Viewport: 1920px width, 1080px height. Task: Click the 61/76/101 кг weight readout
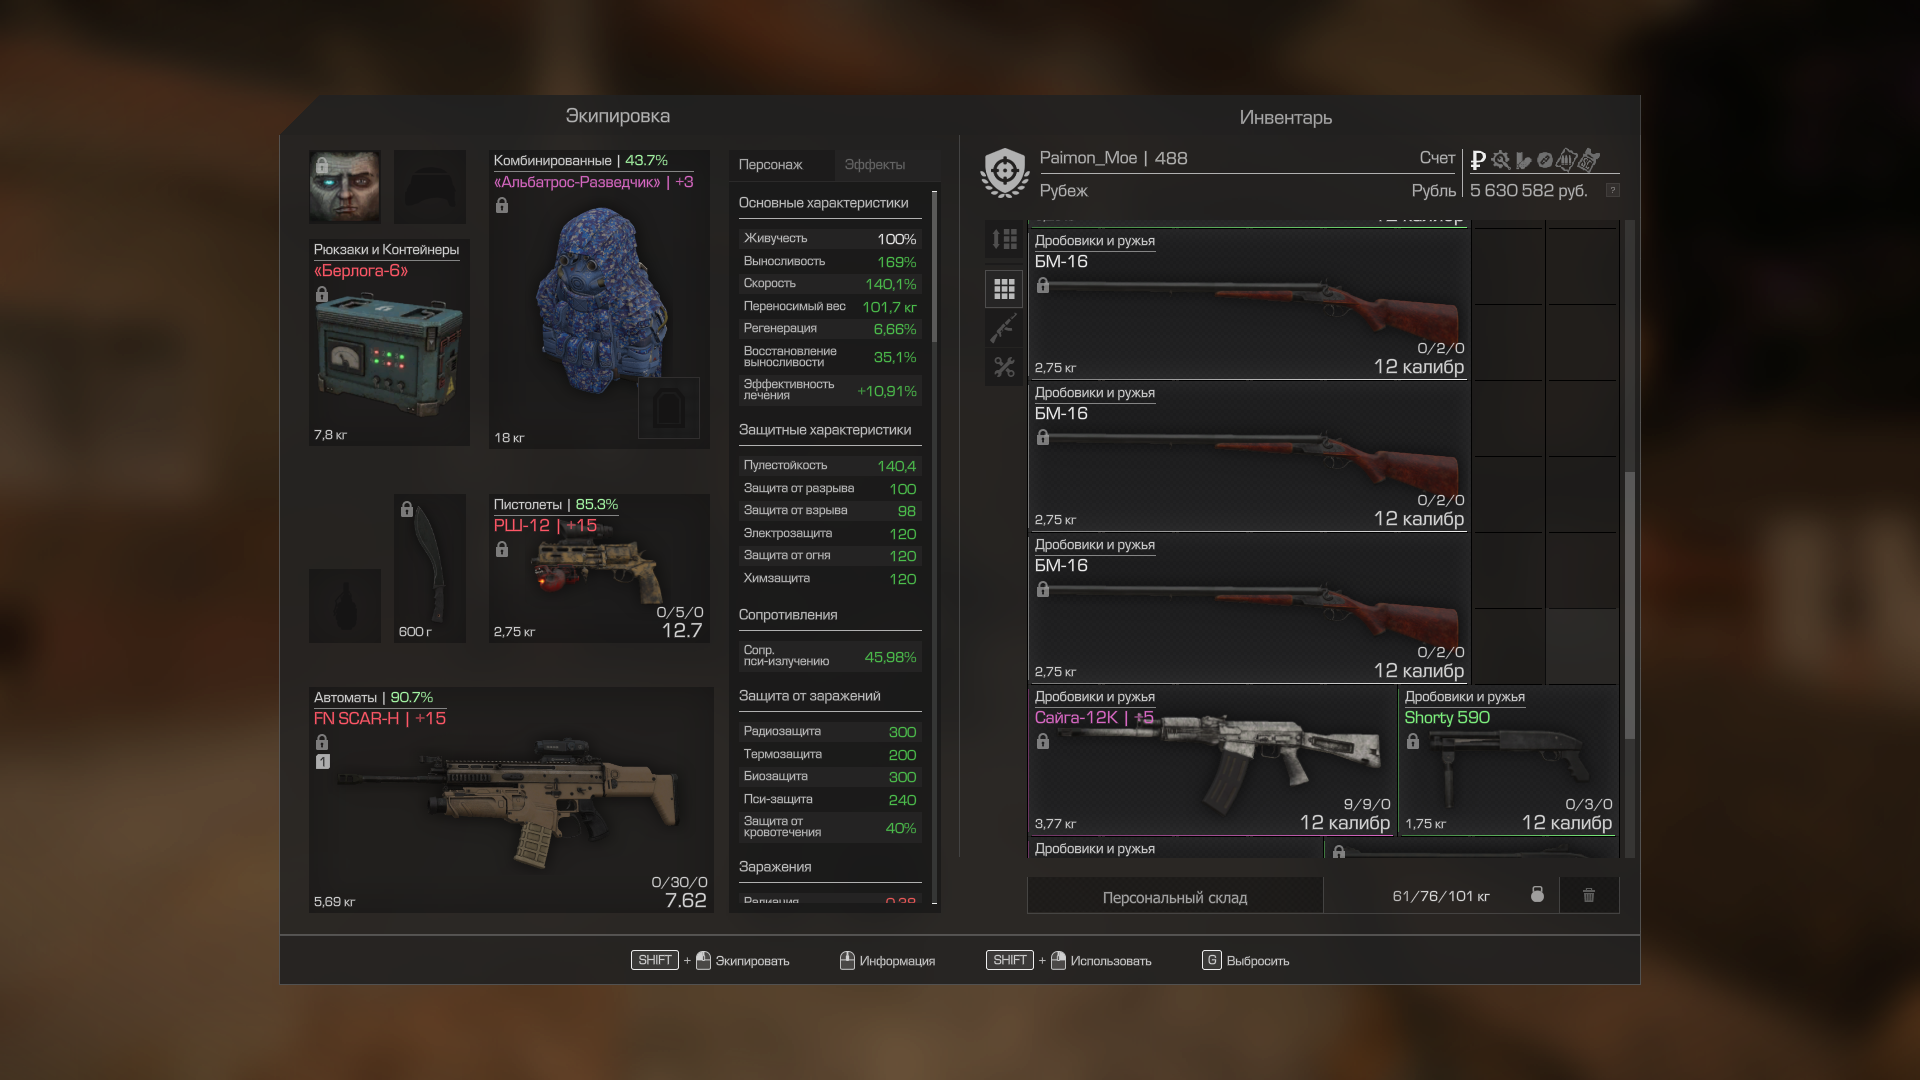point(1440,896)
